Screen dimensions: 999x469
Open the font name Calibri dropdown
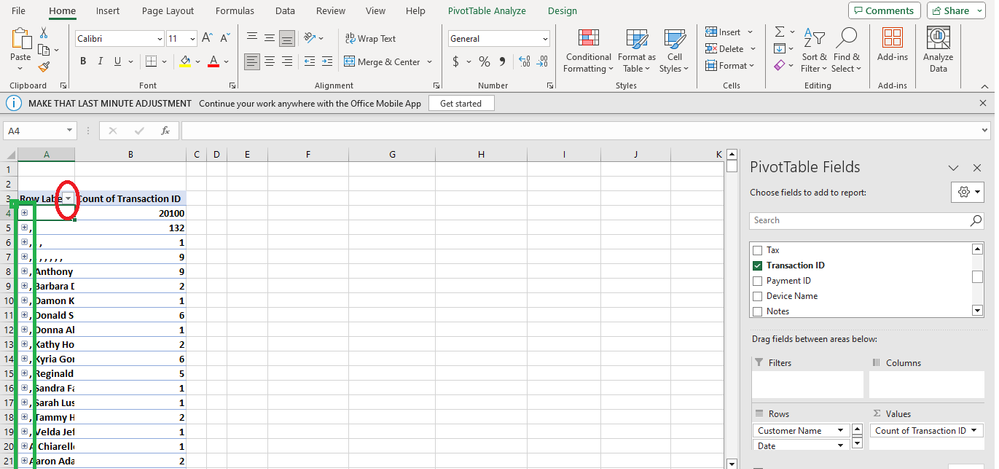[159, 39]
